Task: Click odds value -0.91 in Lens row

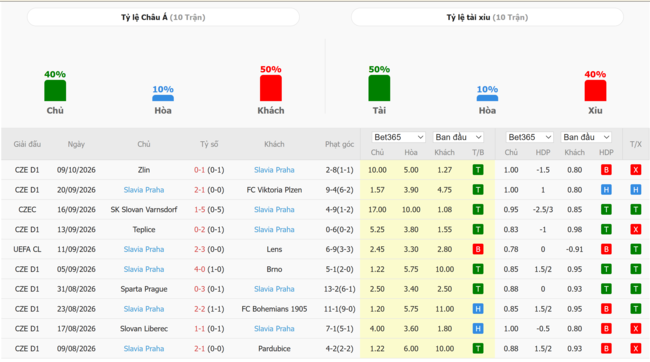Action: 575,249
